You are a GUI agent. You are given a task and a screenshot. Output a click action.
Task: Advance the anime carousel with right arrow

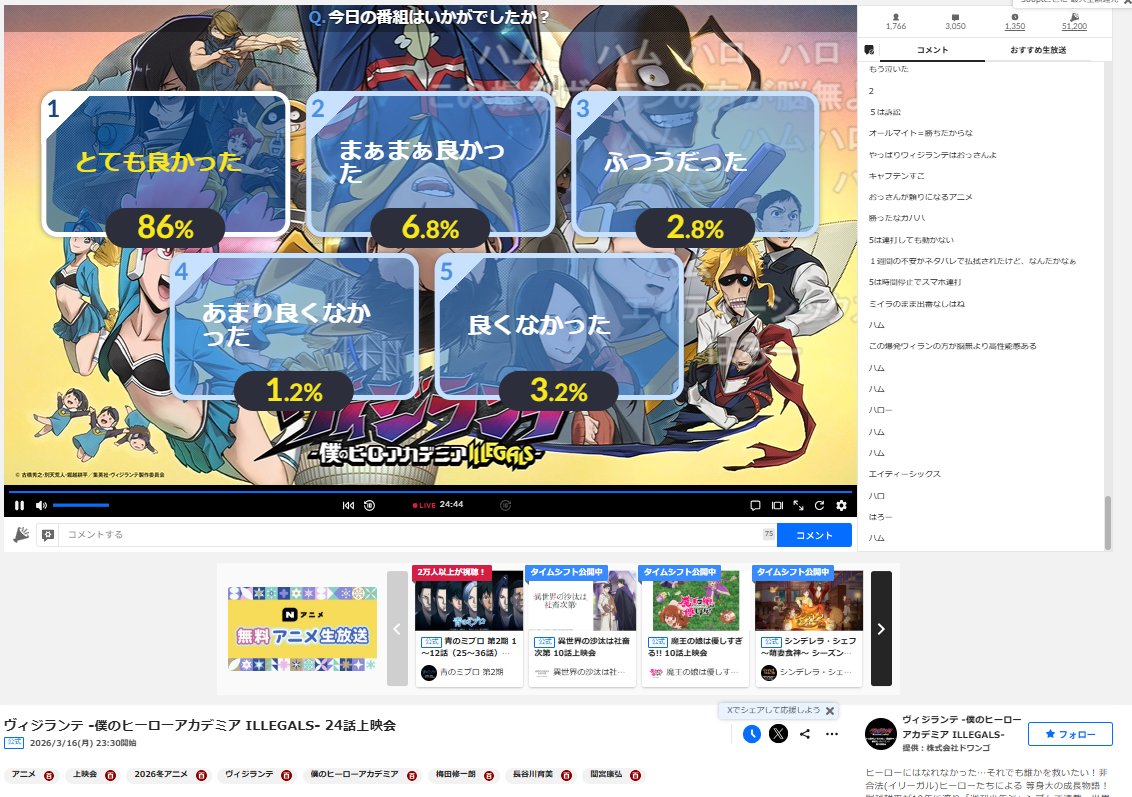pos(880,629)
